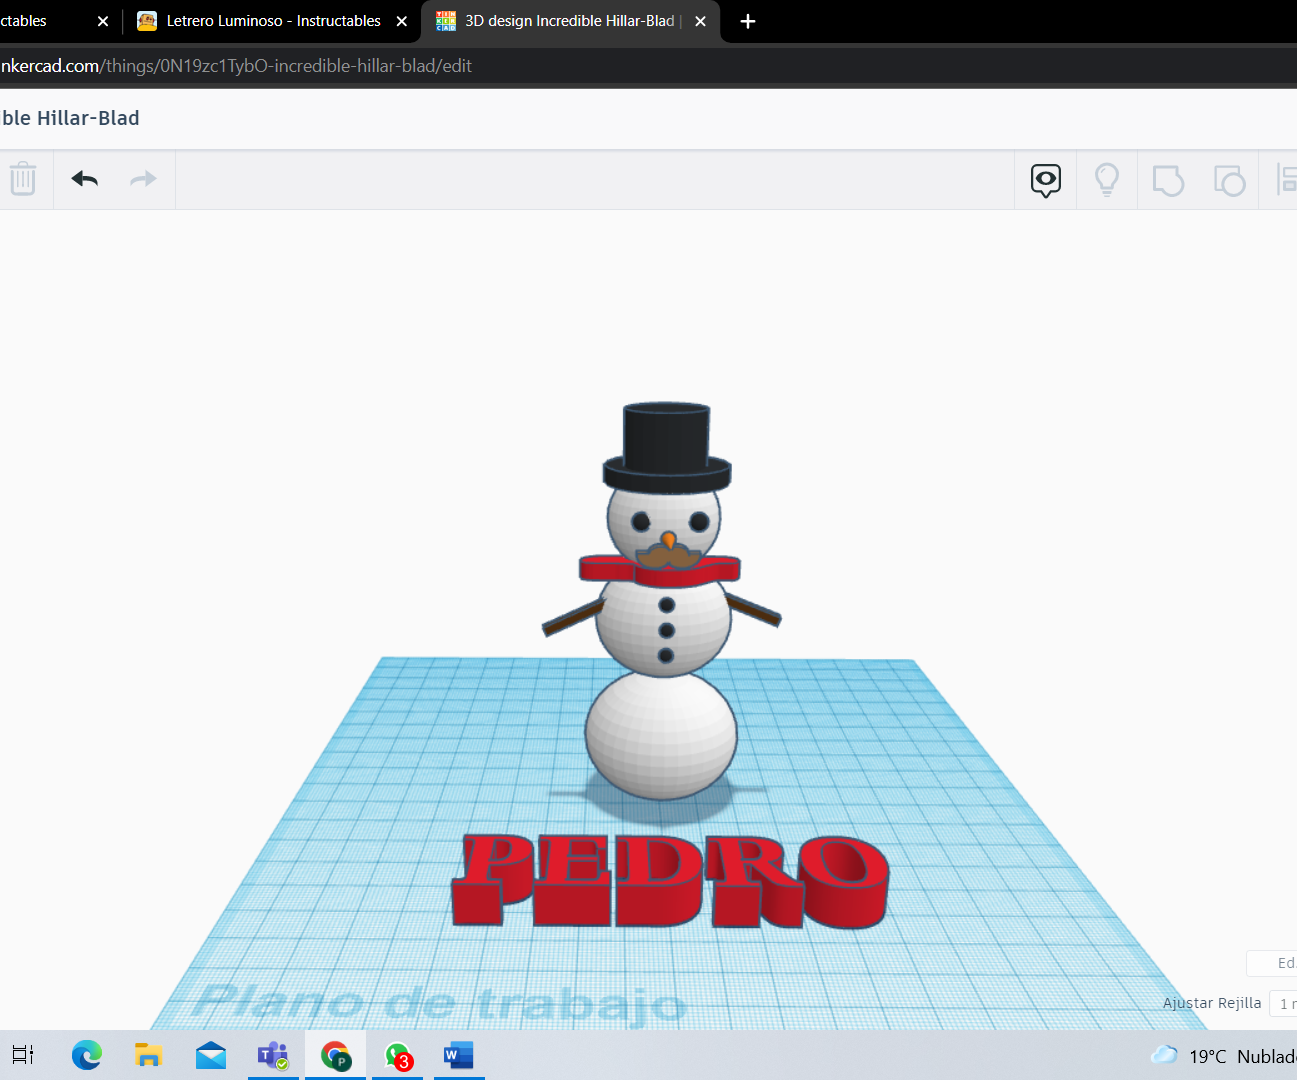
Task: Open Microsoft Teams from the taskbar
Action: click(273, 1055)
